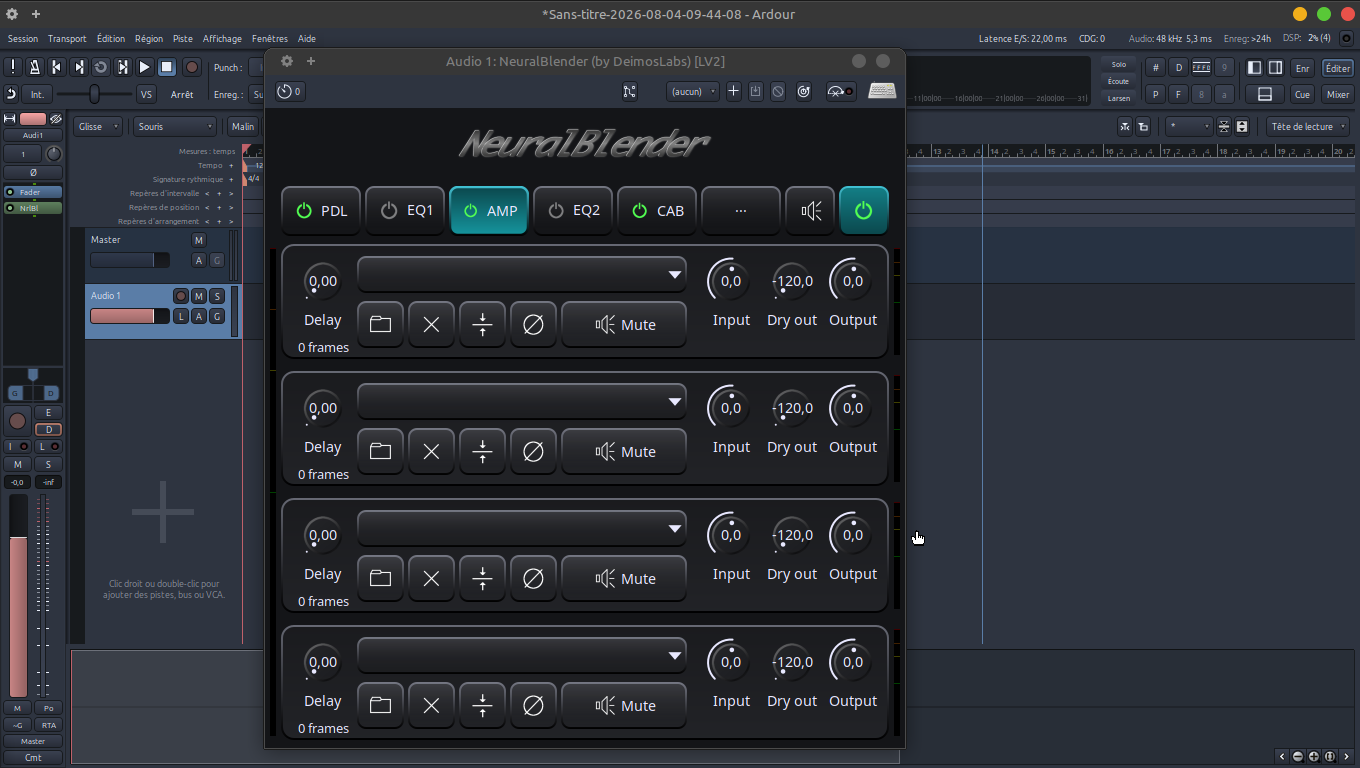Click the delete preset (crossed circle) icon

click(x=779, y=91)
